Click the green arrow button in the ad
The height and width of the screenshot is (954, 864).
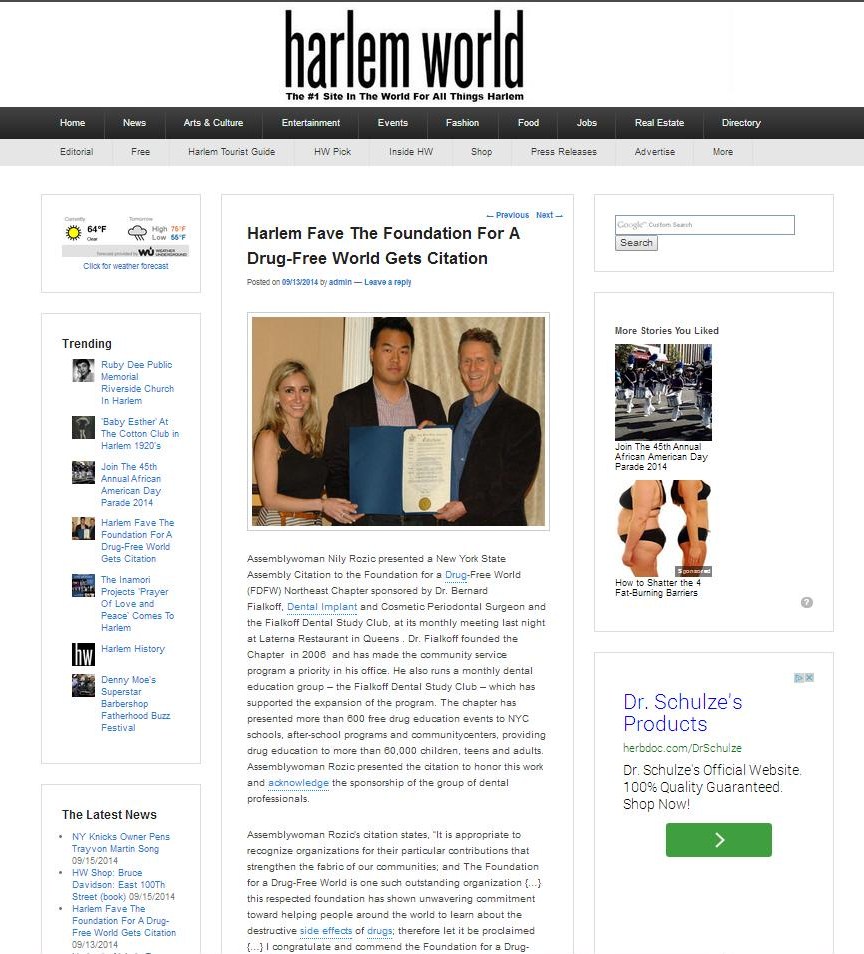pos(719,840)
